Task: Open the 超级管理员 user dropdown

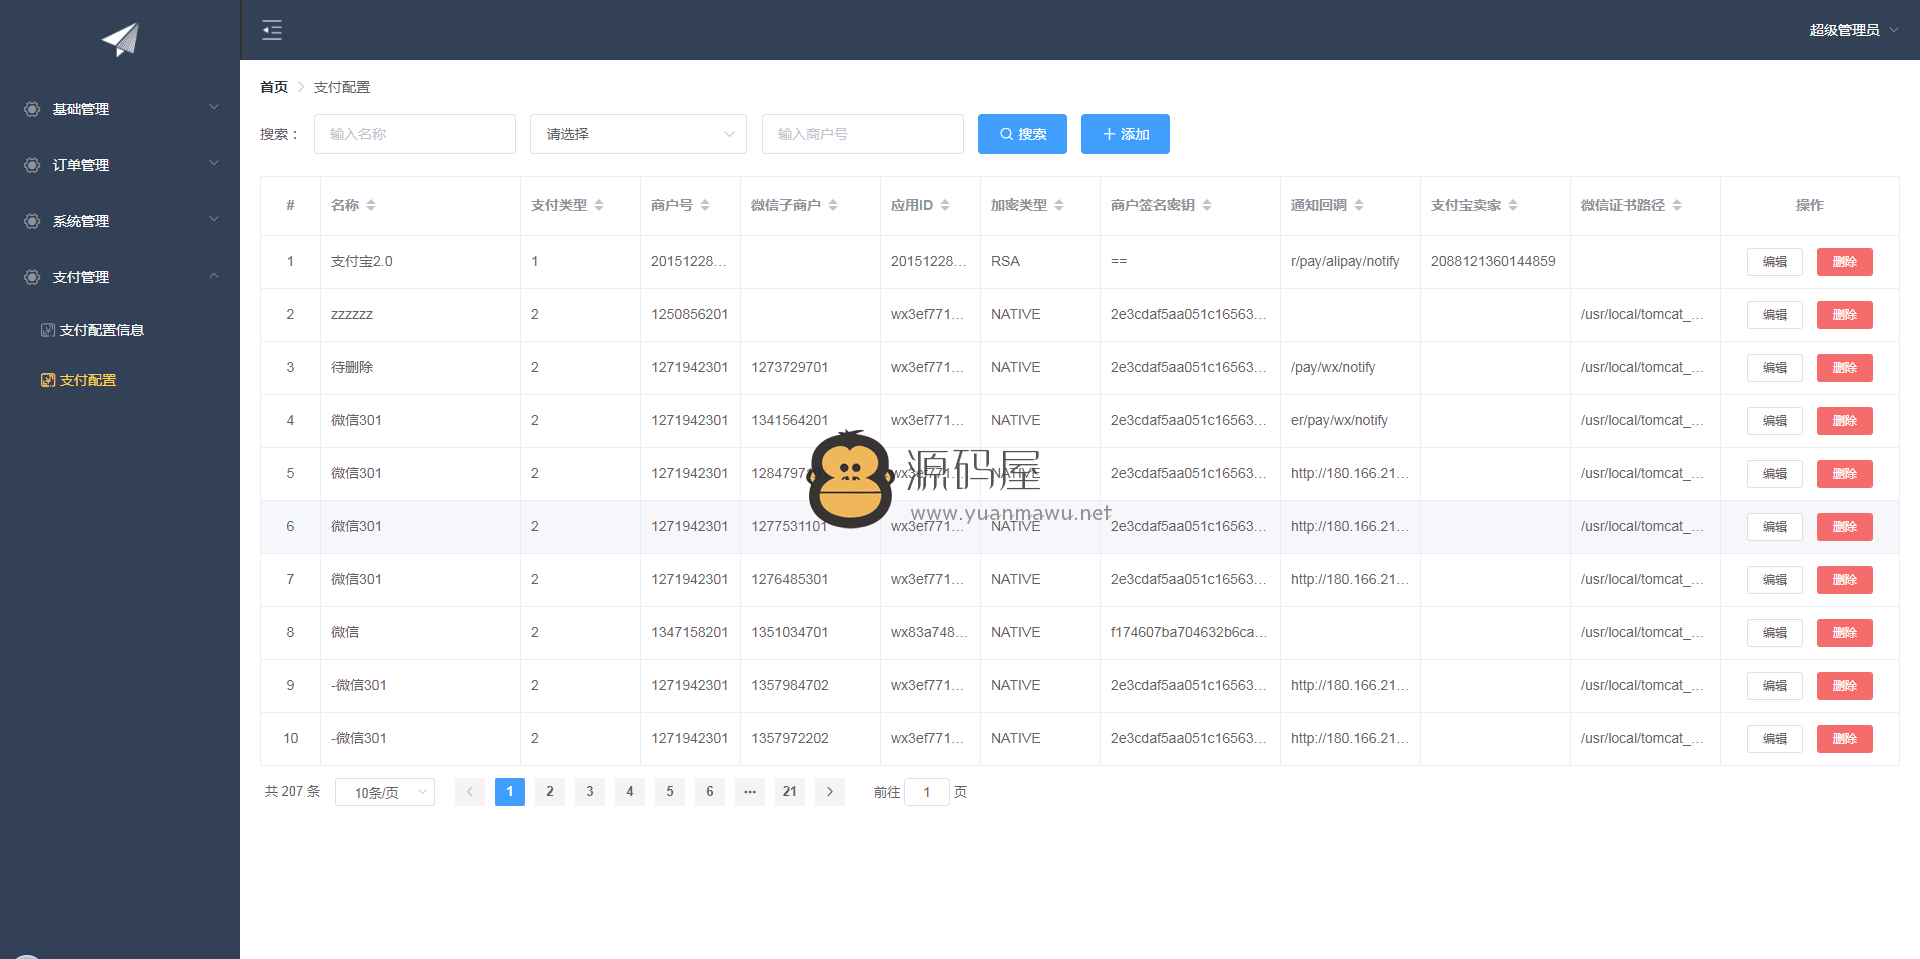Action: coord(1854,30)
